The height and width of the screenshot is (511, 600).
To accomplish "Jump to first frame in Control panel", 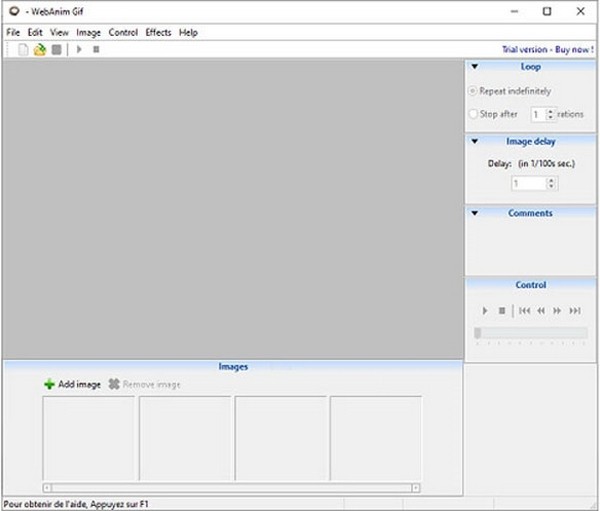I will (524, 311).
